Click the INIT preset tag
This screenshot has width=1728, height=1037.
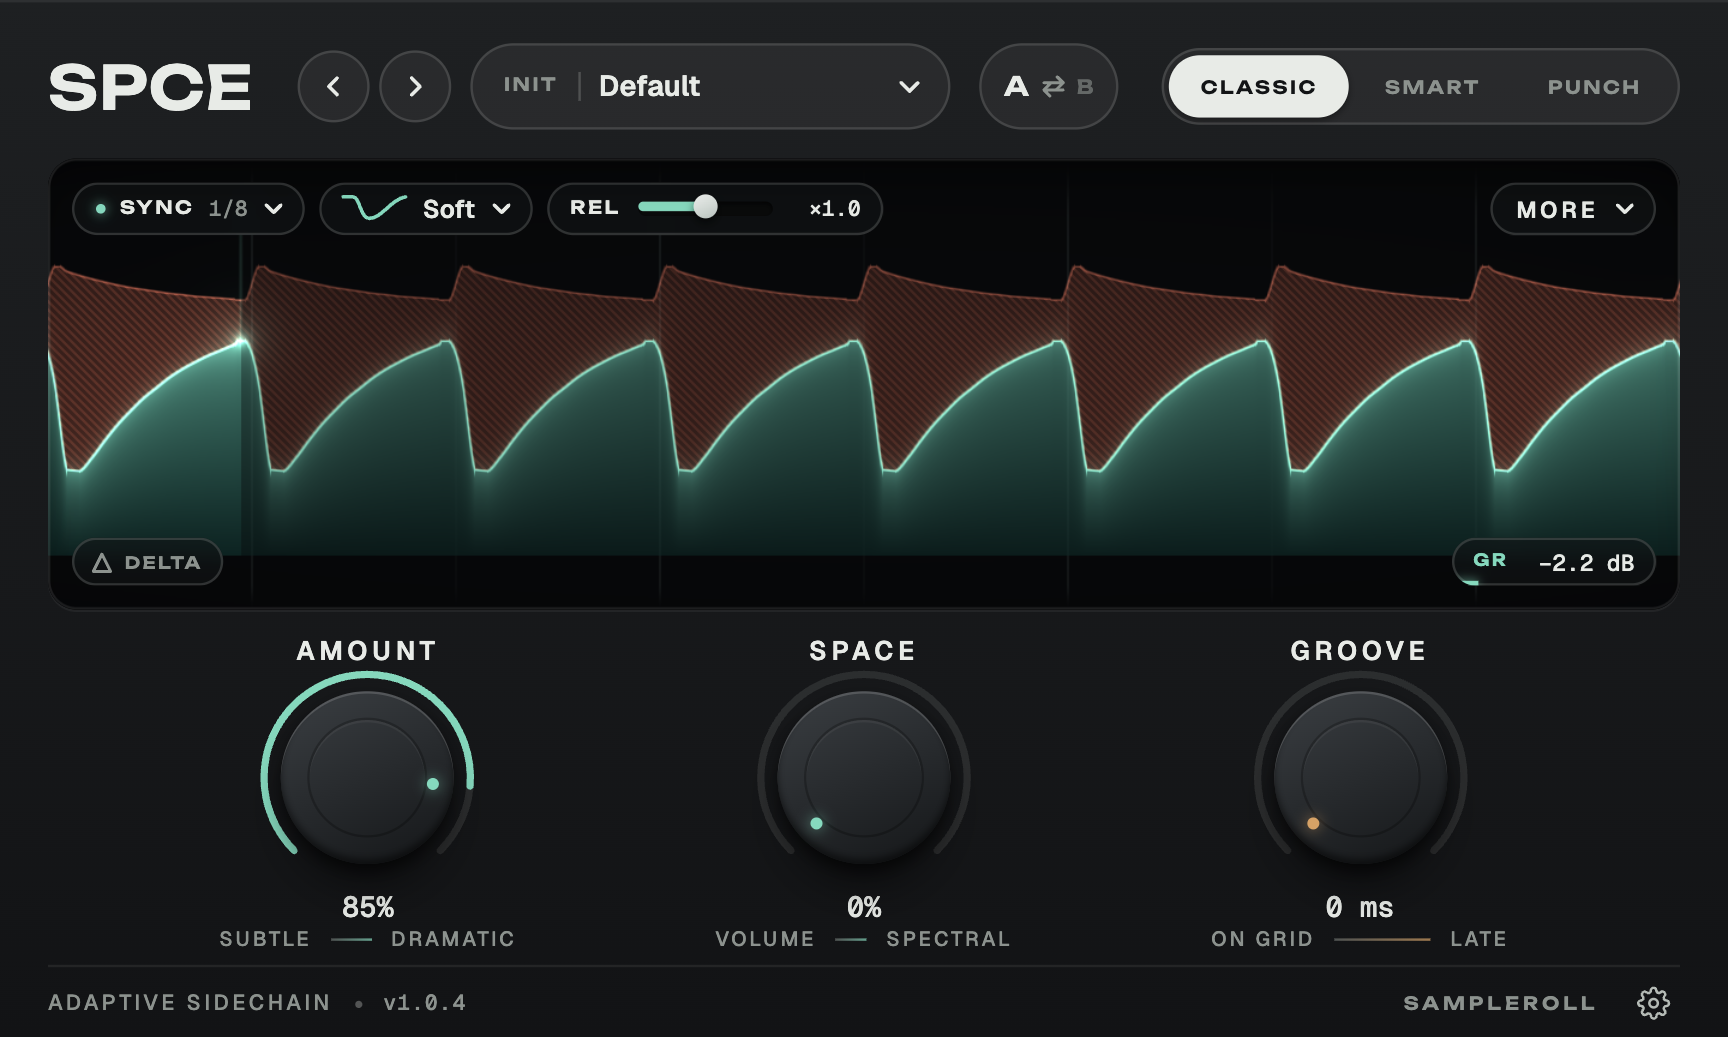click(x=529, y=85)
